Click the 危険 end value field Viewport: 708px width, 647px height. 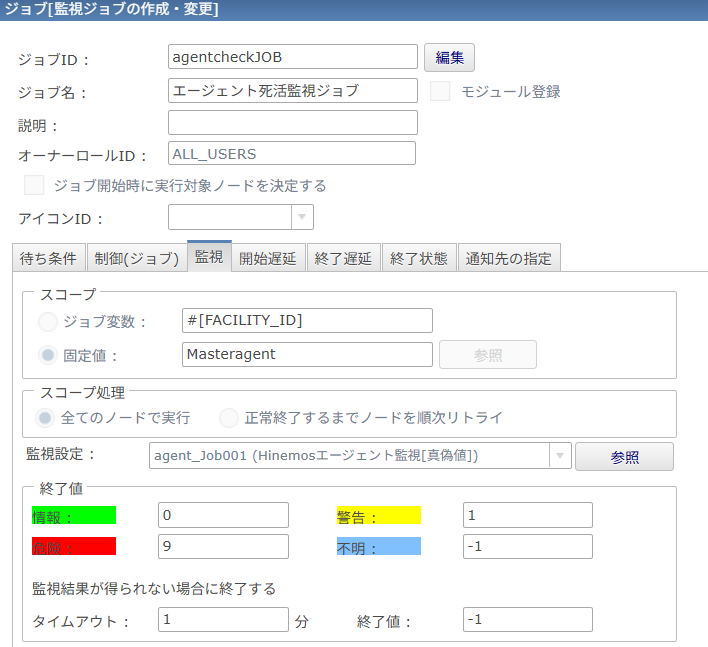(x=223, y=547)
